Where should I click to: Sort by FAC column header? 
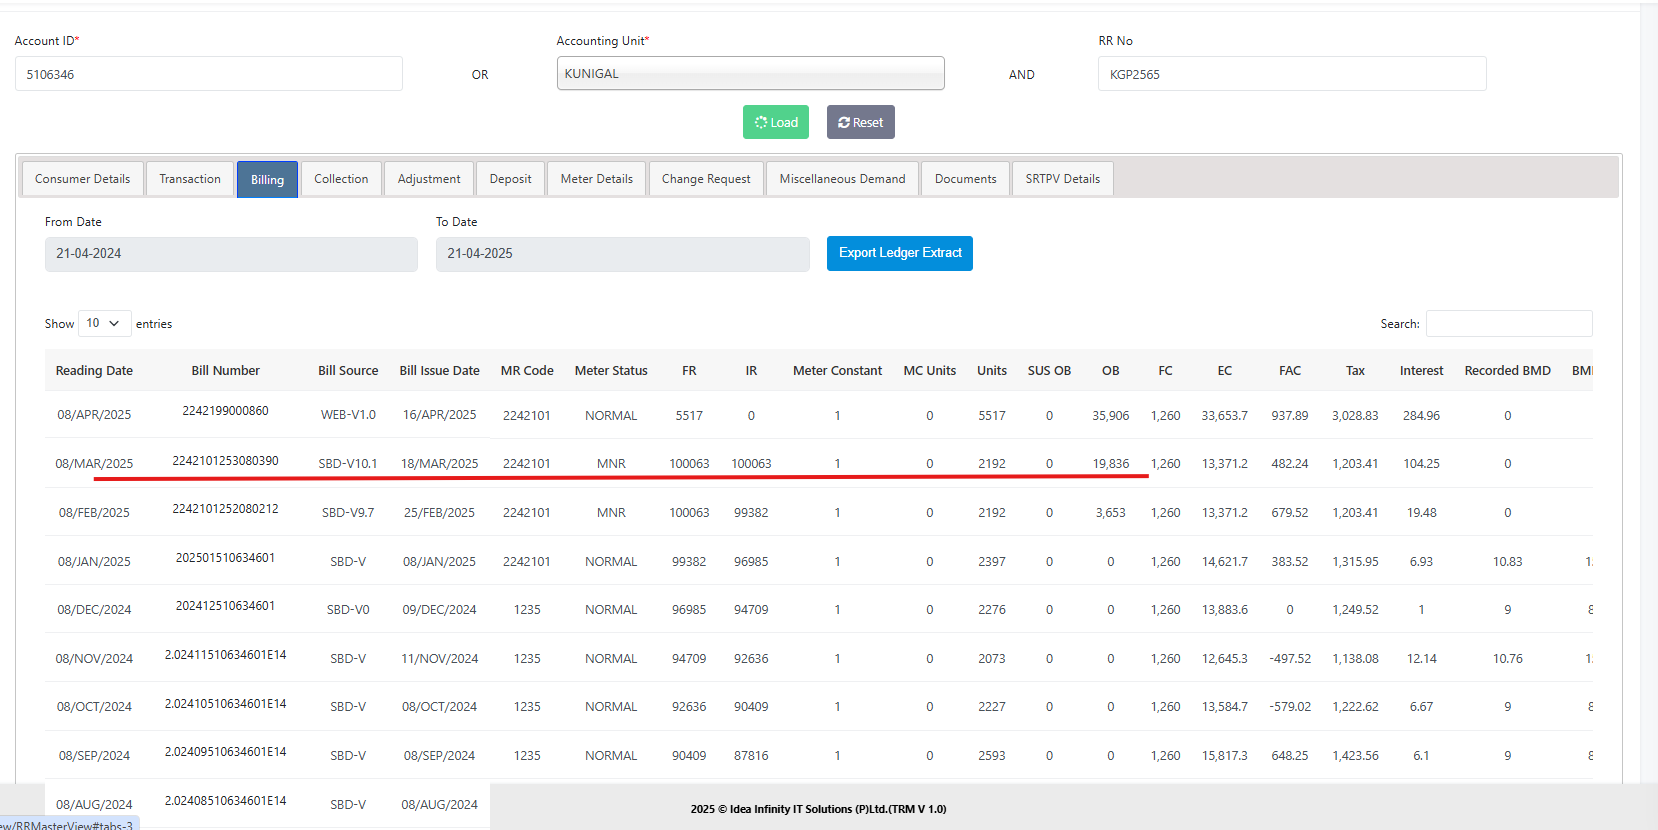(1290, 370)
